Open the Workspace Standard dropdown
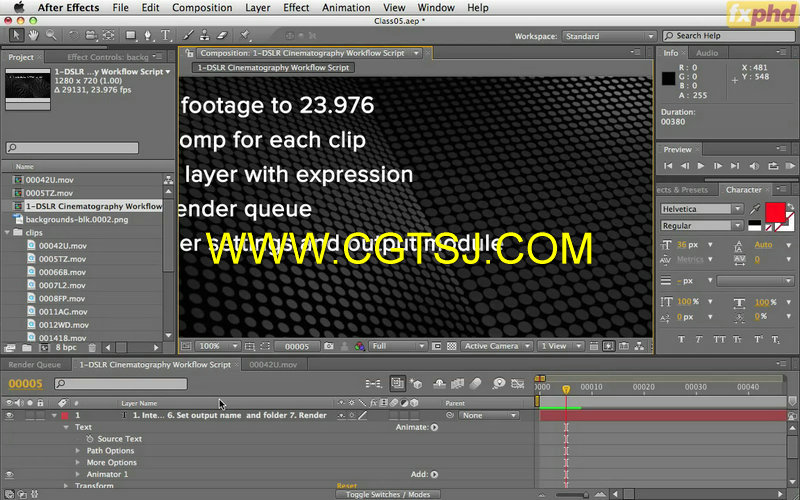Viewport: 800px width, 500px height. point(609,36)
